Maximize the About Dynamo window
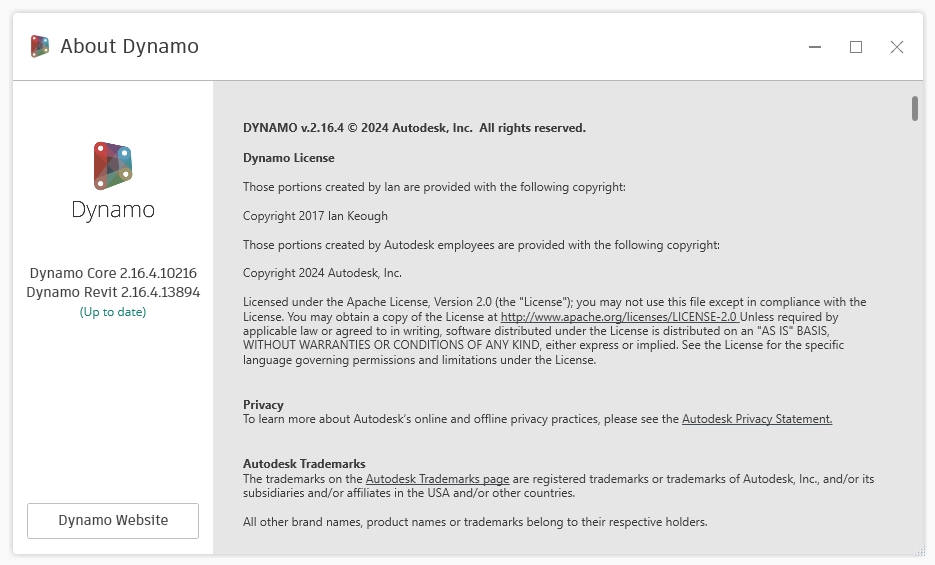Screen dimensions: 935x565 click(856, 47)
